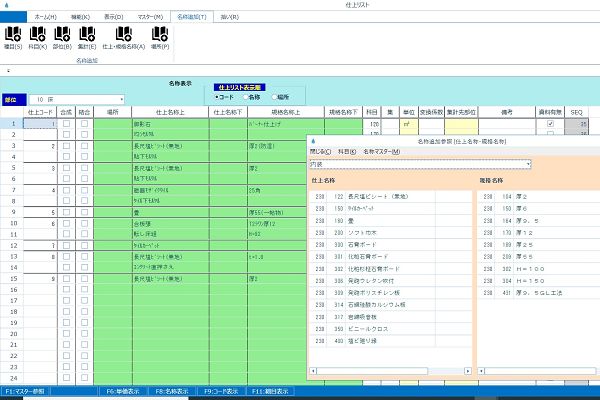
Task: Open 名称マスター(M) in the dialog menu
Action: 382,152
